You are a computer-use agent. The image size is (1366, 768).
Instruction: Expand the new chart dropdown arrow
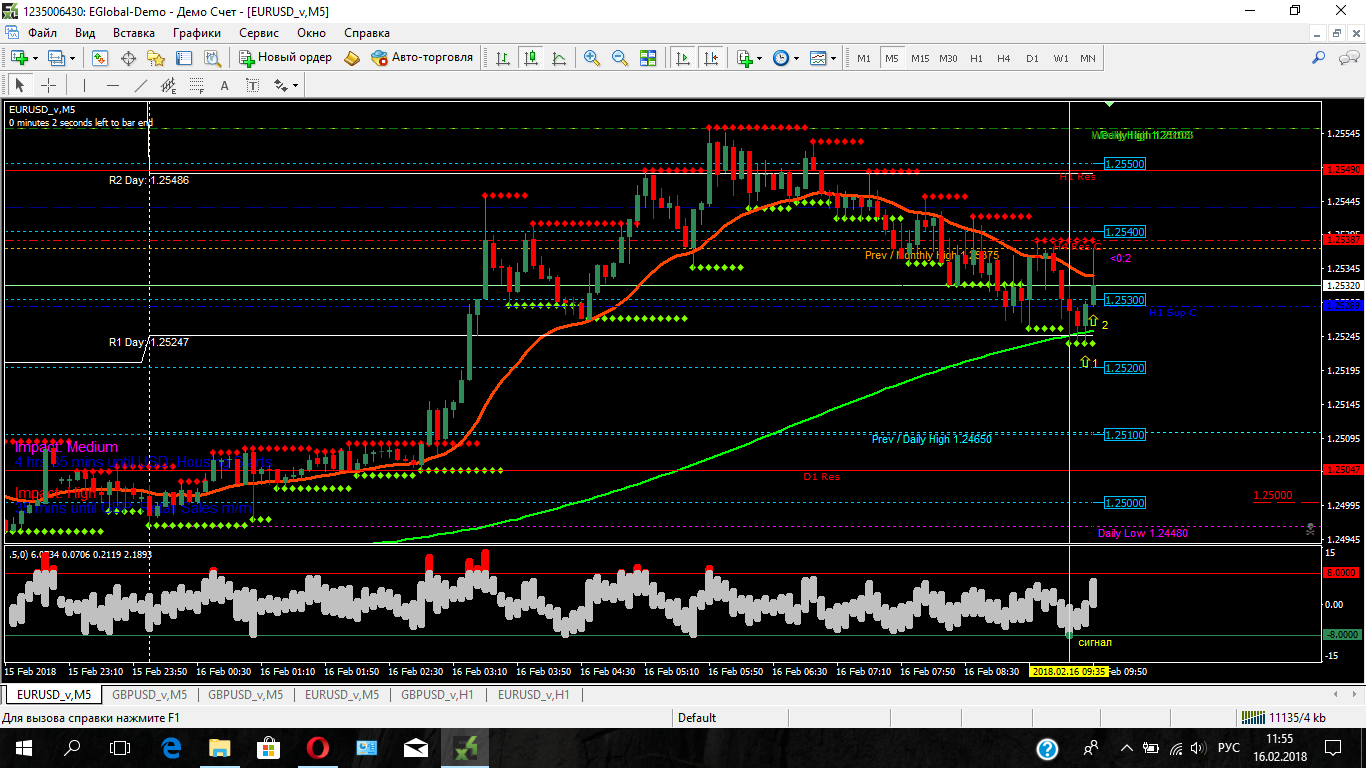pyautogui.click(x=34, y=58)
